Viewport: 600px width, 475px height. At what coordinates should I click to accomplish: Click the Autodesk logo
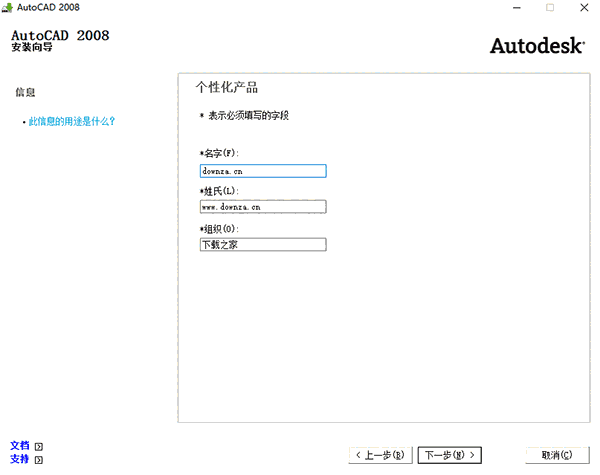537,46
